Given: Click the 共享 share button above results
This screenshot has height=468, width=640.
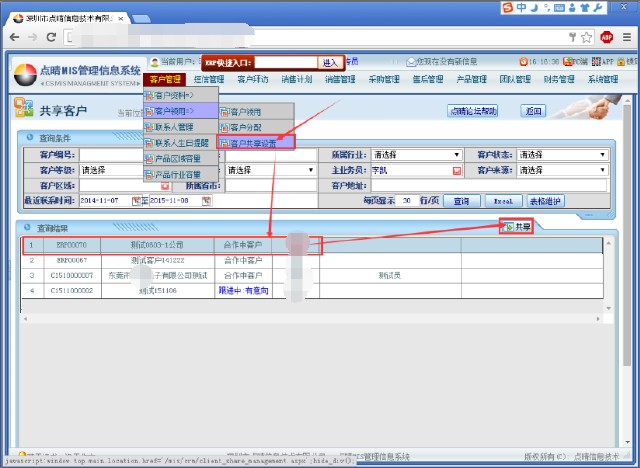Looking at the screenshot, I should coord(517,228).
